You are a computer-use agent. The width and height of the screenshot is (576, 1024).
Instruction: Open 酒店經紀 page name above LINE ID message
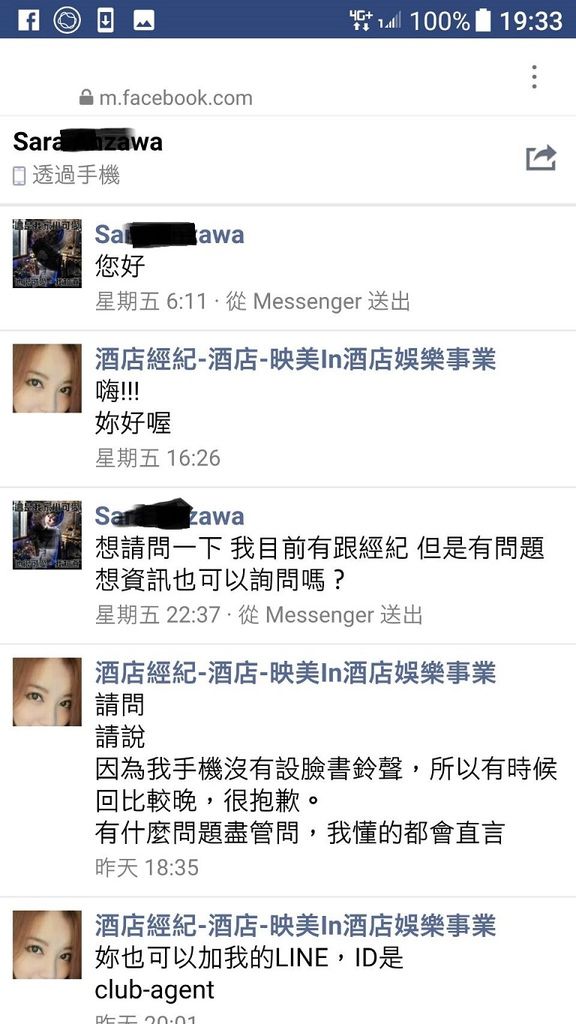[295, 926]
